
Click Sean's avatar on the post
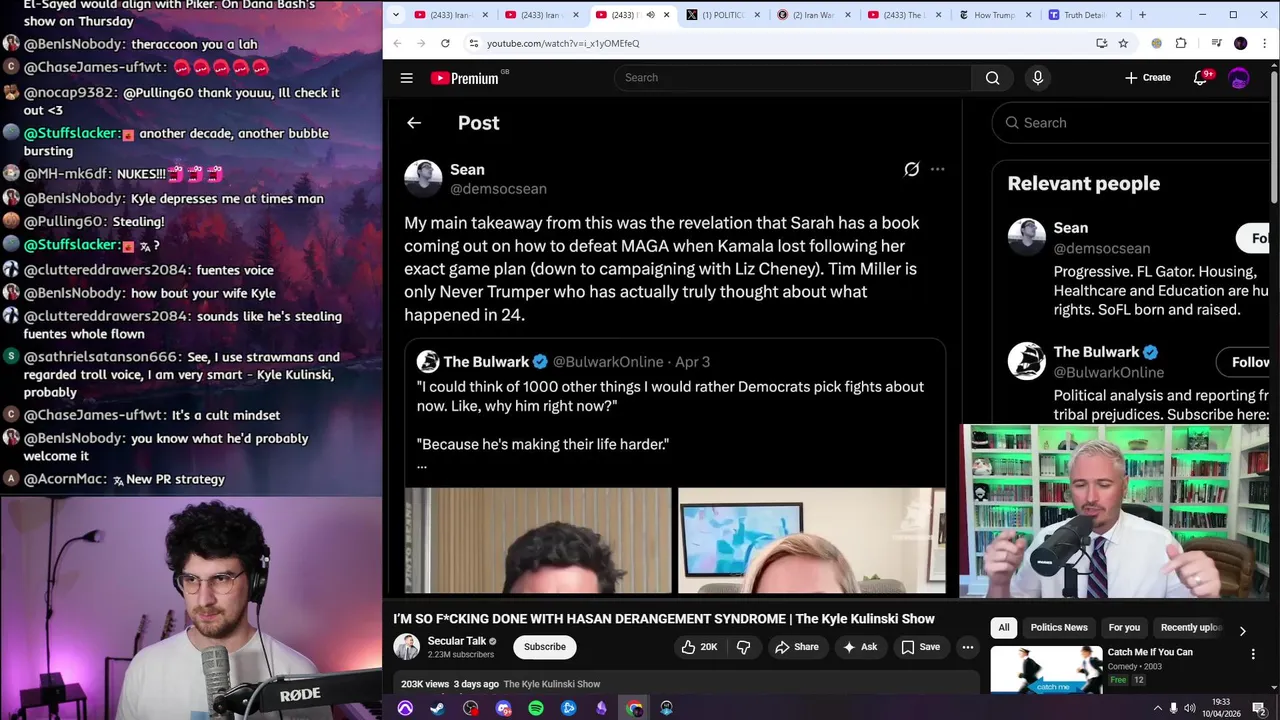[x=423, y=179]
